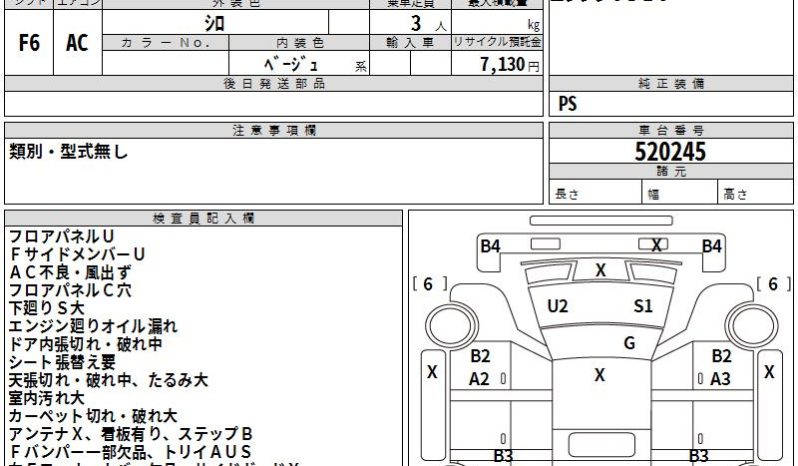Click the 長さ dimension cell
Viewport: 798px width, 466px height.
point(595,192)
